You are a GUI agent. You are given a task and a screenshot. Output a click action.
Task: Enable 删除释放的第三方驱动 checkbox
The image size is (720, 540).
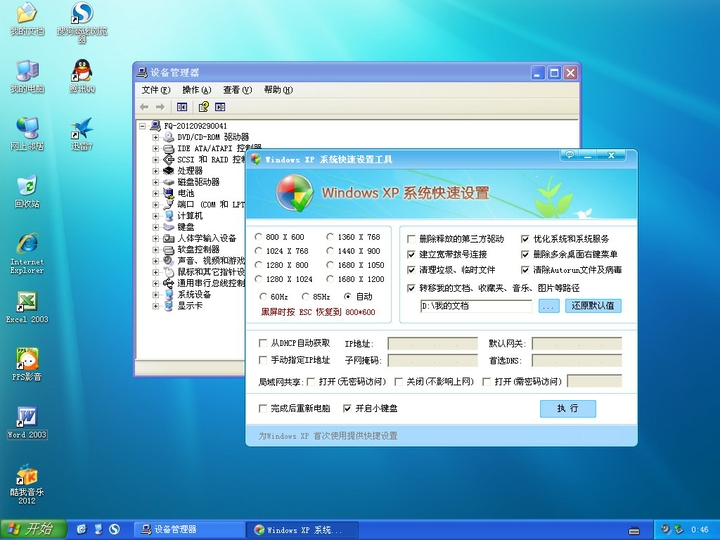click(411, 239)
